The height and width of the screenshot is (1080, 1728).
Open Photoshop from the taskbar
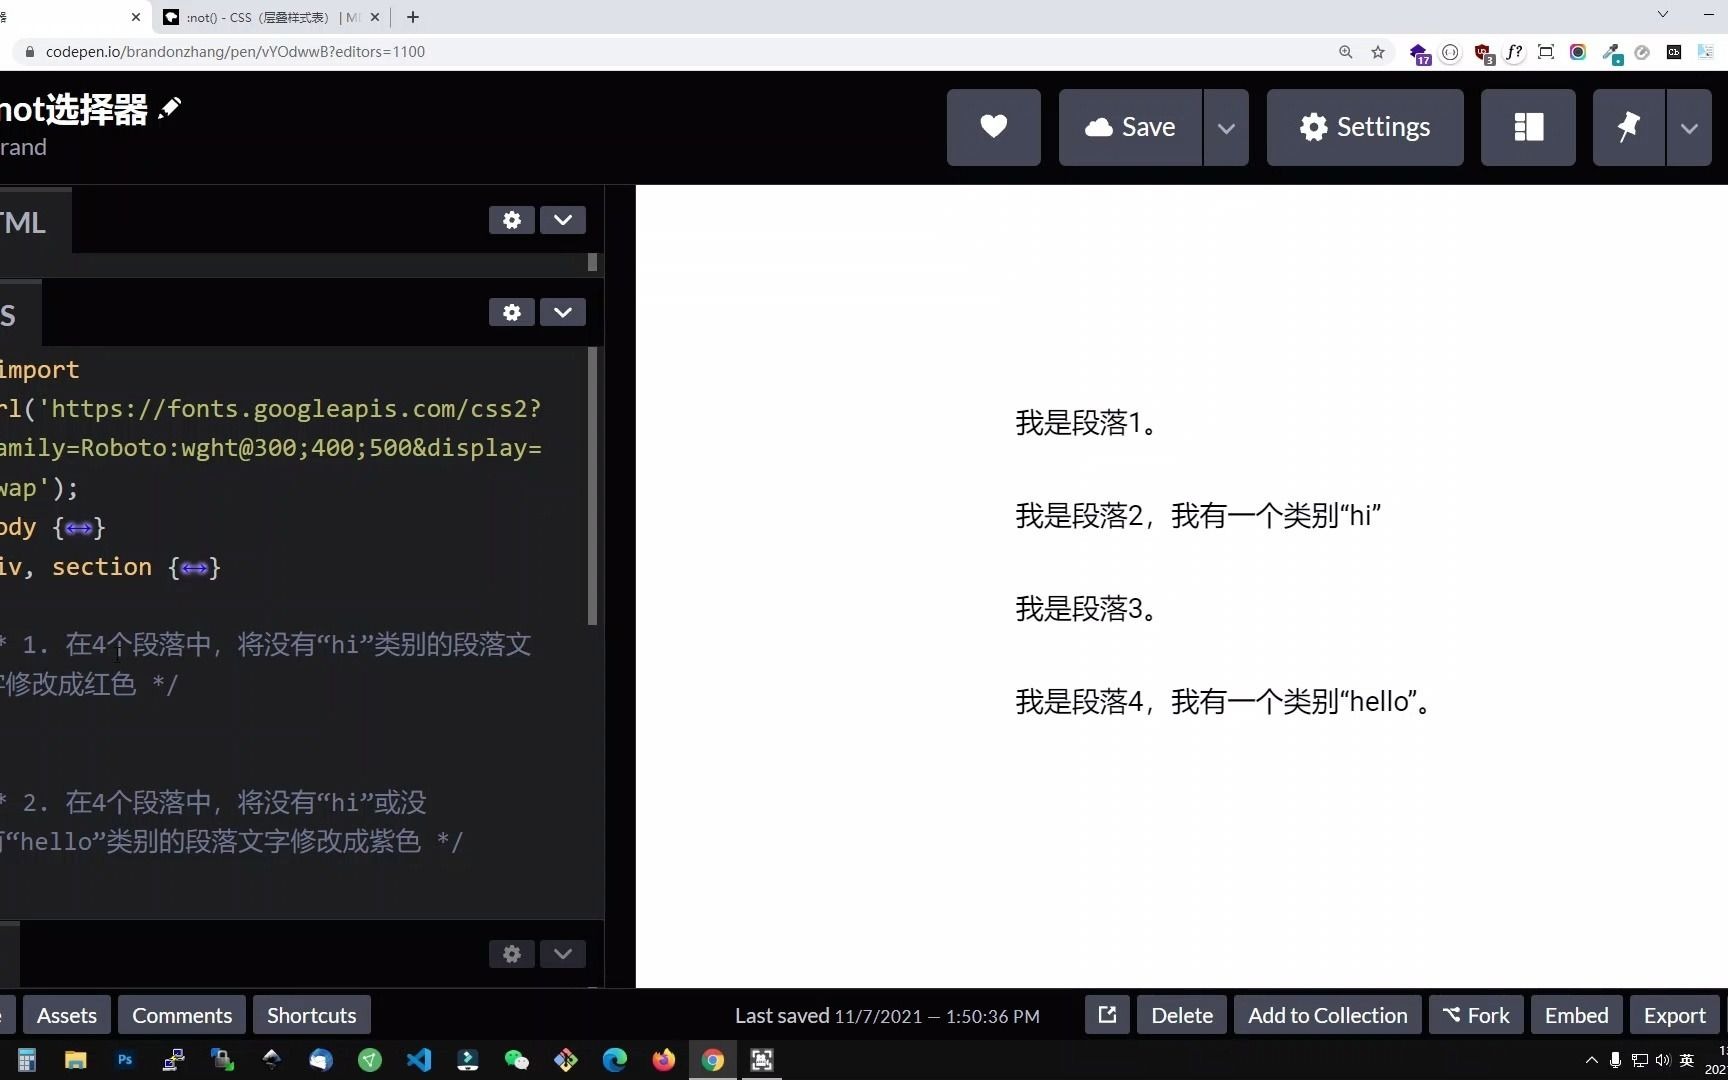pos(124,1060)
